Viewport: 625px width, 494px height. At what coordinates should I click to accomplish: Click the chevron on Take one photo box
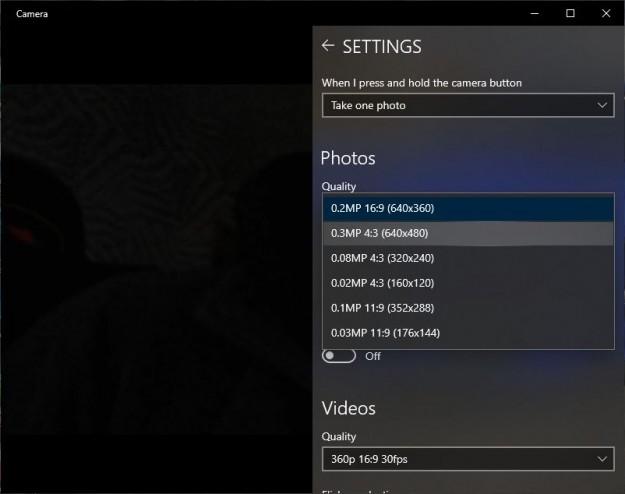click(602, 105)
